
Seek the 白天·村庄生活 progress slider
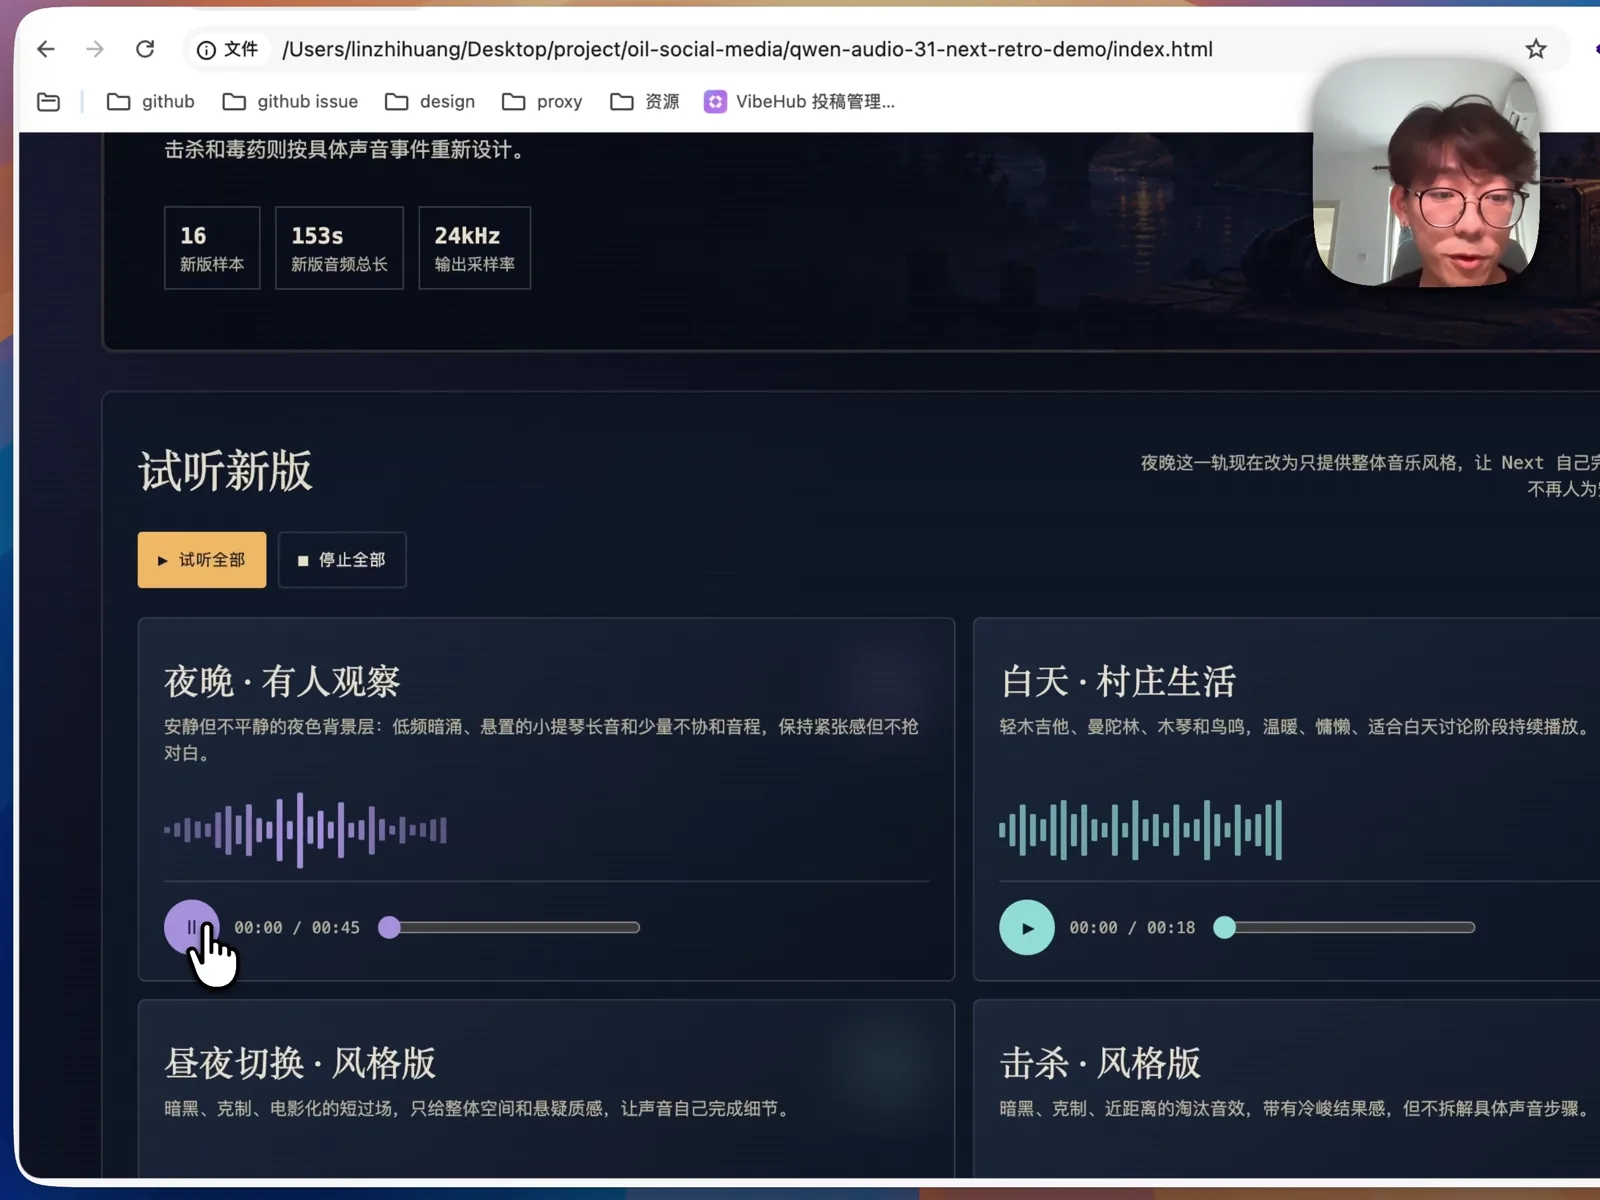pyautogui.click(x=1345, y=927)
